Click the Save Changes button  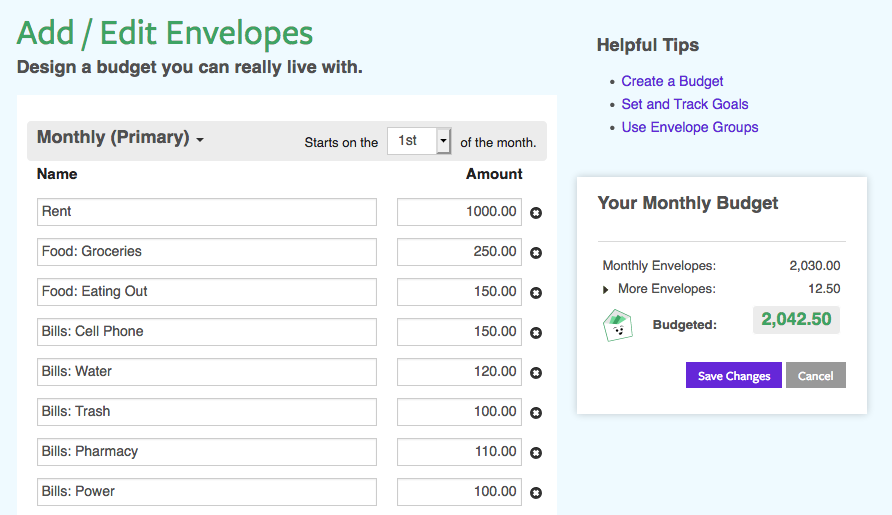click(x=734, y=375)
